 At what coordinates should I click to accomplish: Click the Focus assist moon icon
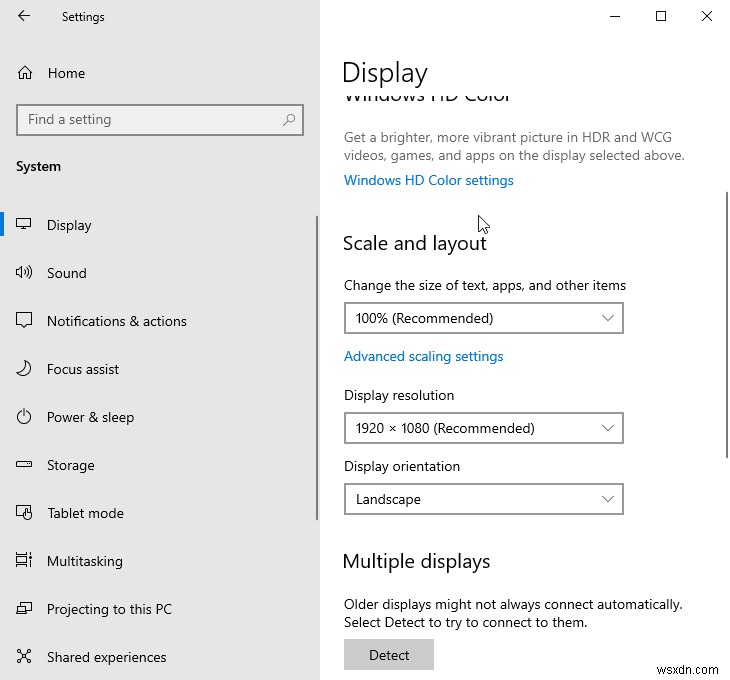coord(25,369)
